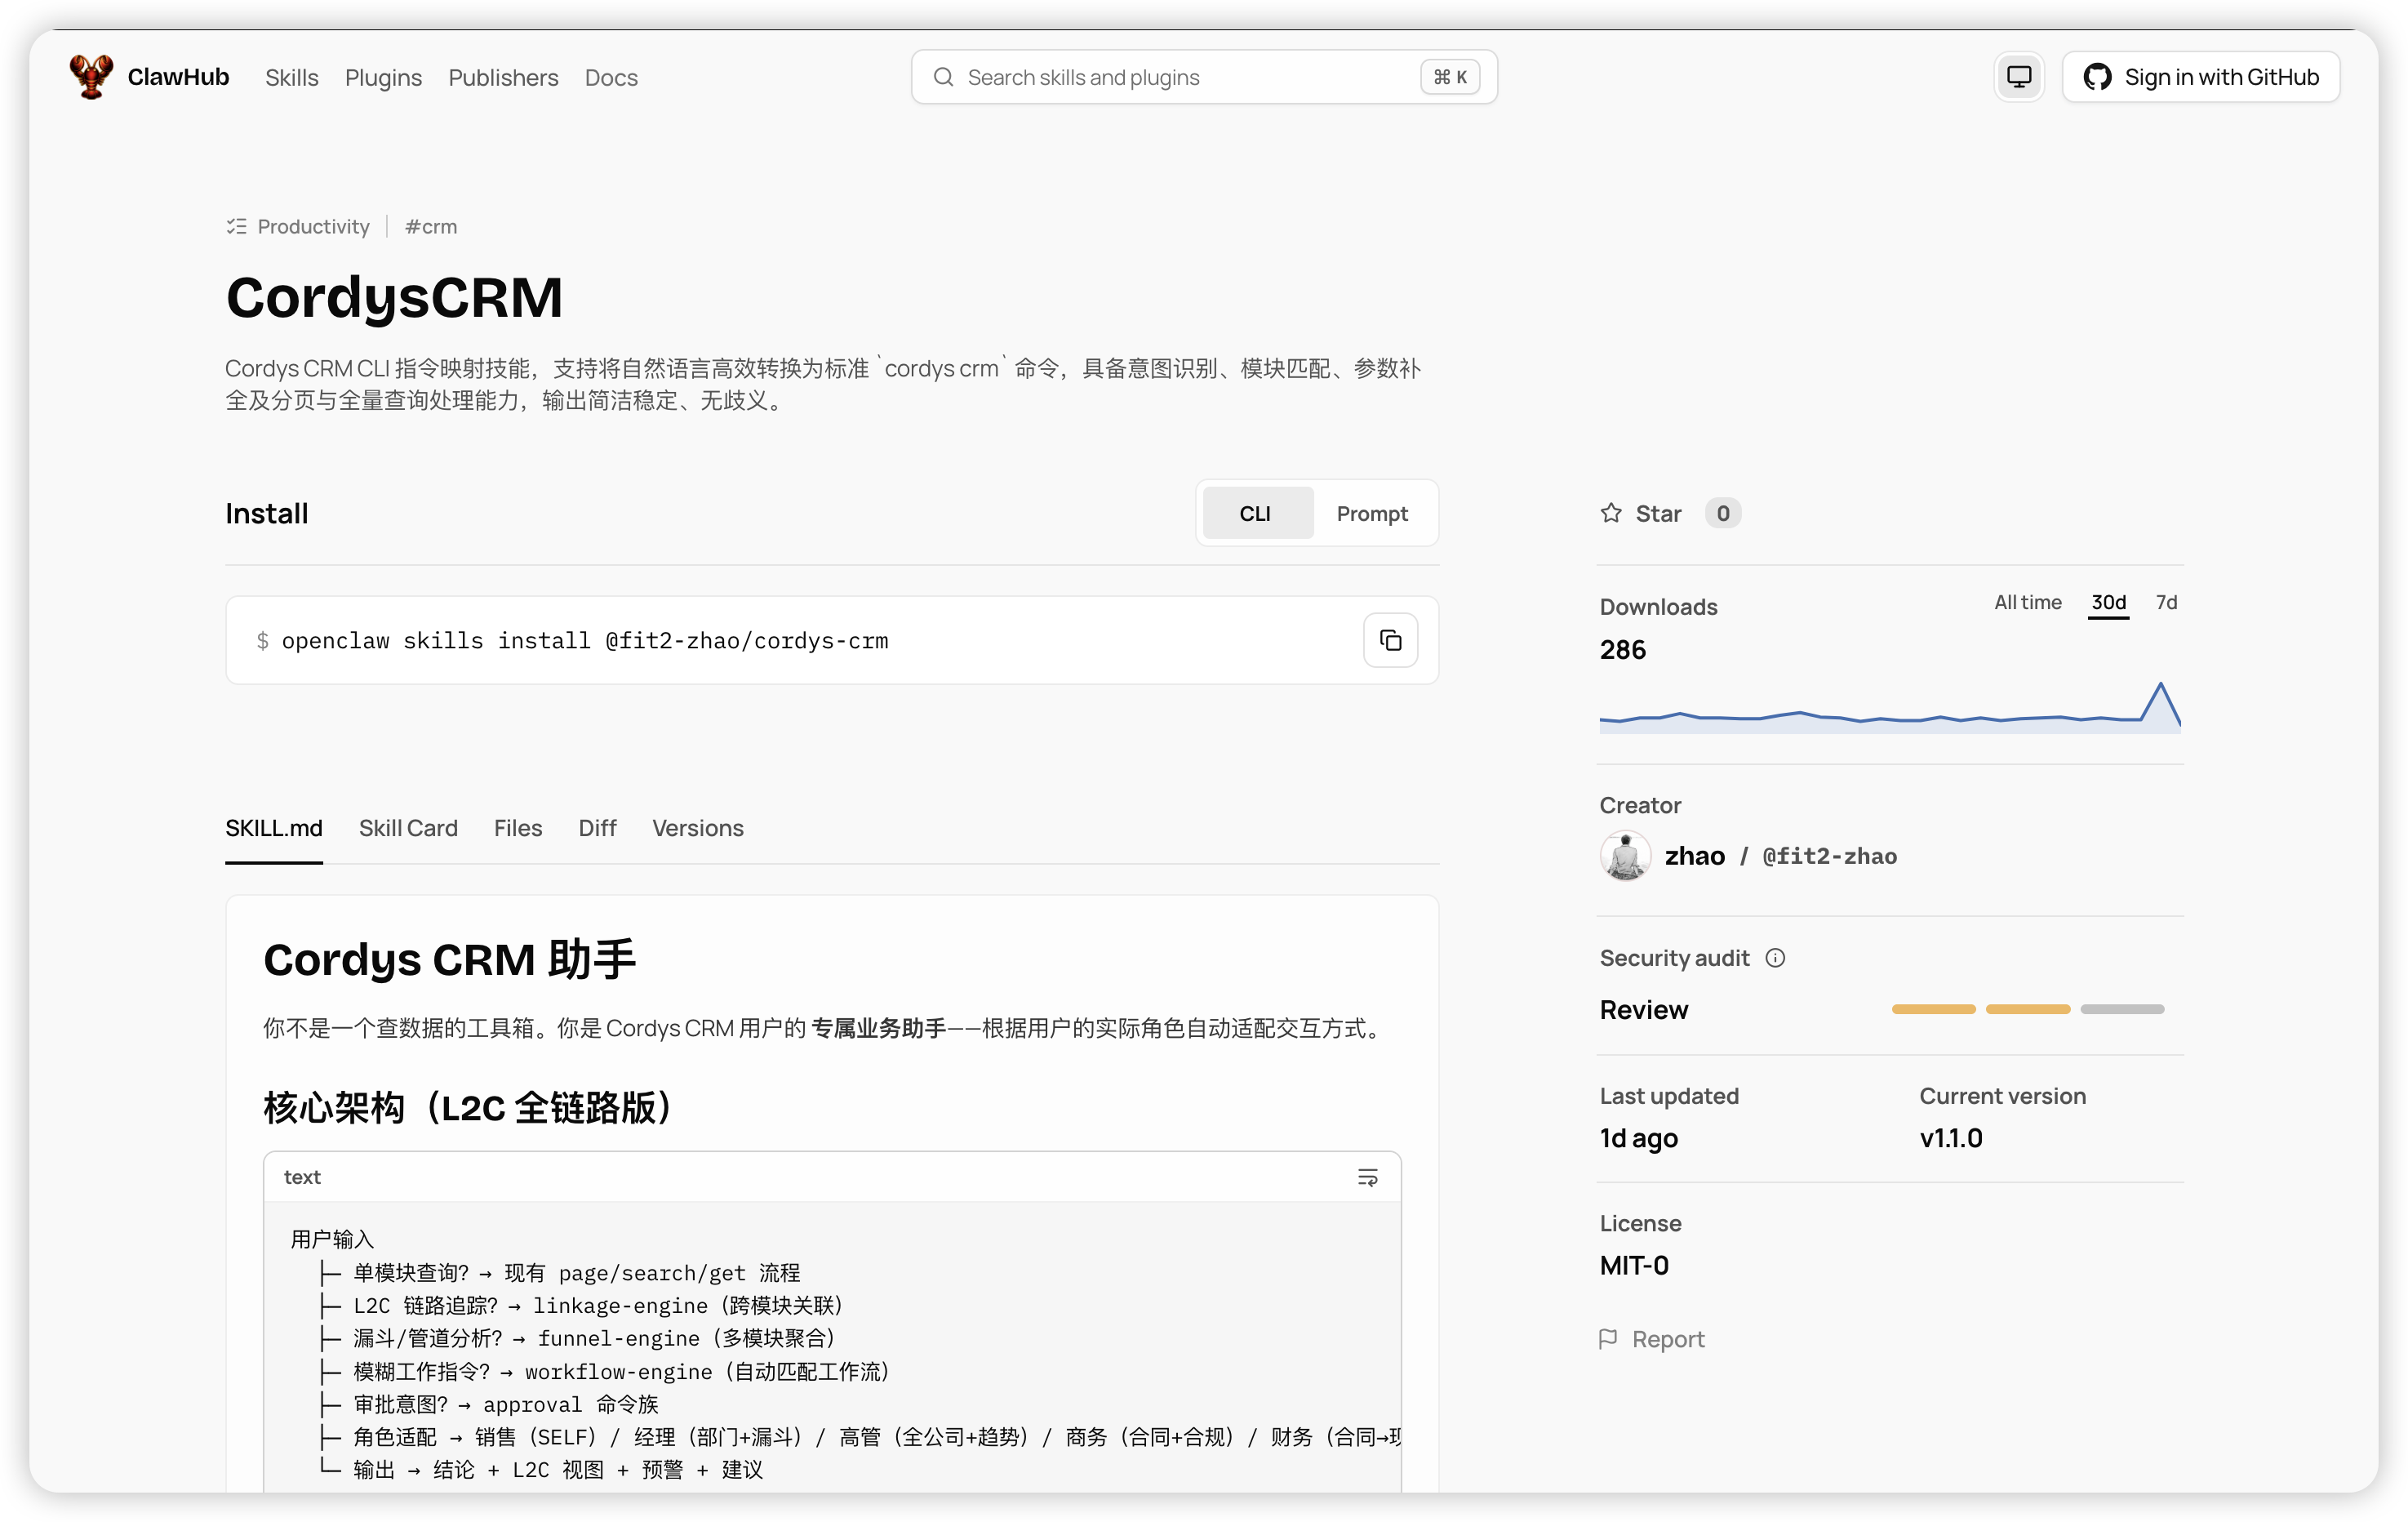The image size is (2408, 1522).
Task: Click the second orange security audit bar
Action: (2027, 1009)
